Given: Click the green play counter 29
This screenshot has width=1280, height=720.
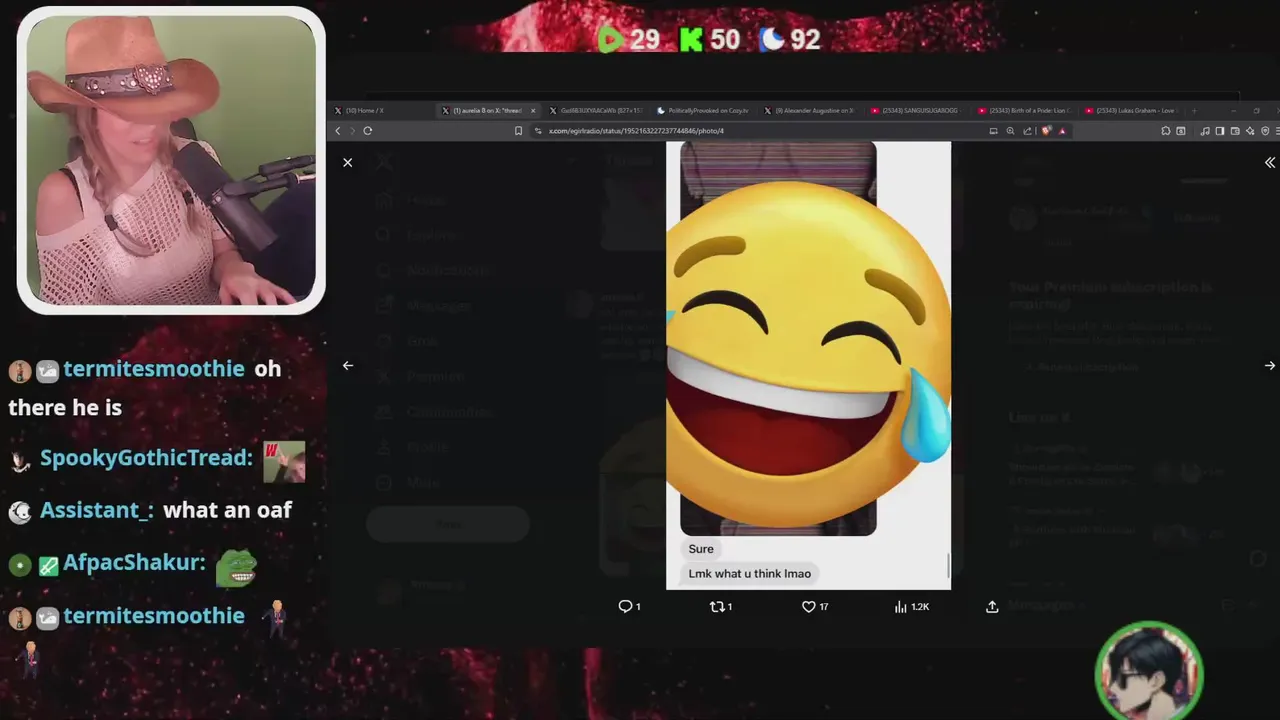Looking at the screenshot, I should click(x=629, y=39).
